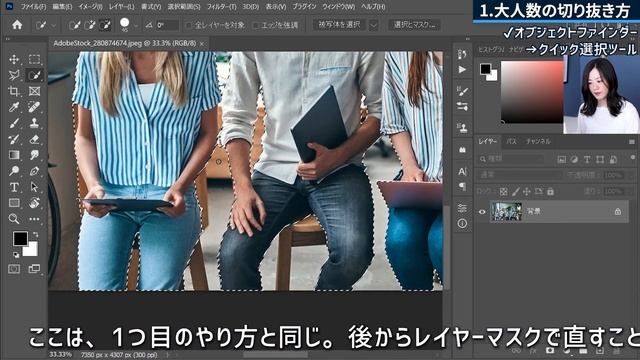The height and width of the screenshot is (360, 640).
Task: Enable the エッジを強調 checkbox
Action: click(x=256, y=25)
